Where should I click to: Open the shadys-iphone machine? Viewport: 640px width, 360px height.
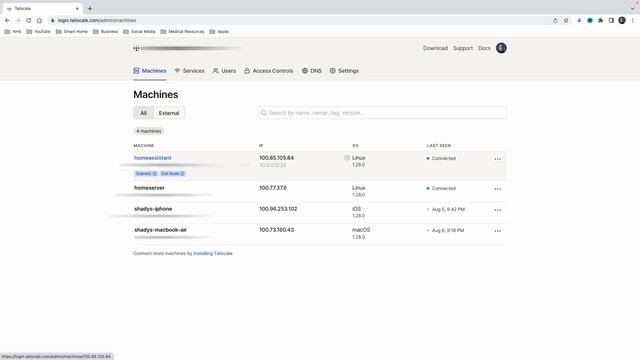pyautogui.click(x=153, y=209)
